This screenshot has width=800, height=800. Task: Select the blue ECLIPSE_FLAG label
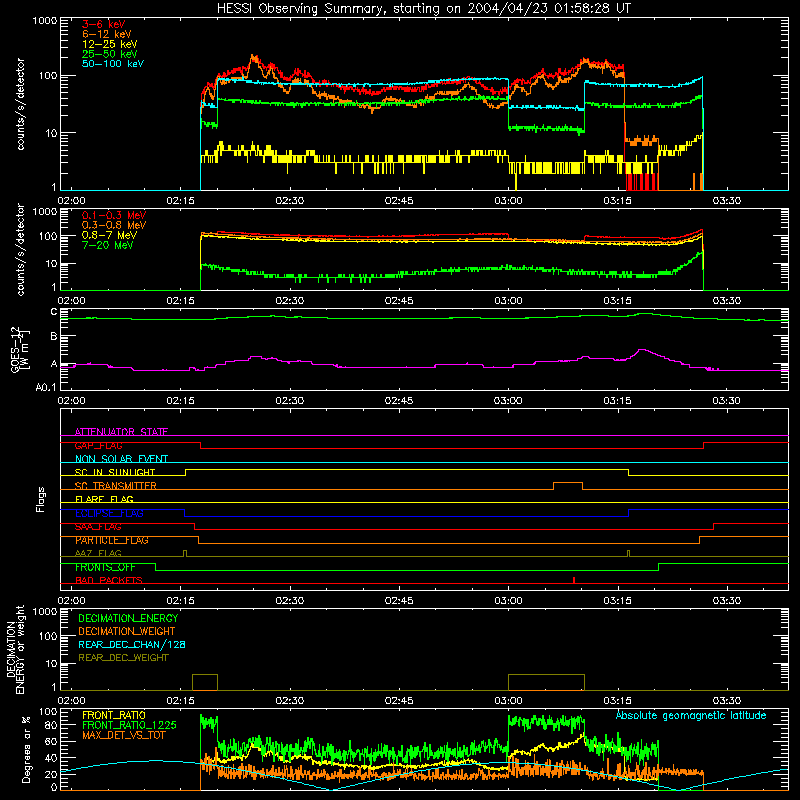pos(109,513)
